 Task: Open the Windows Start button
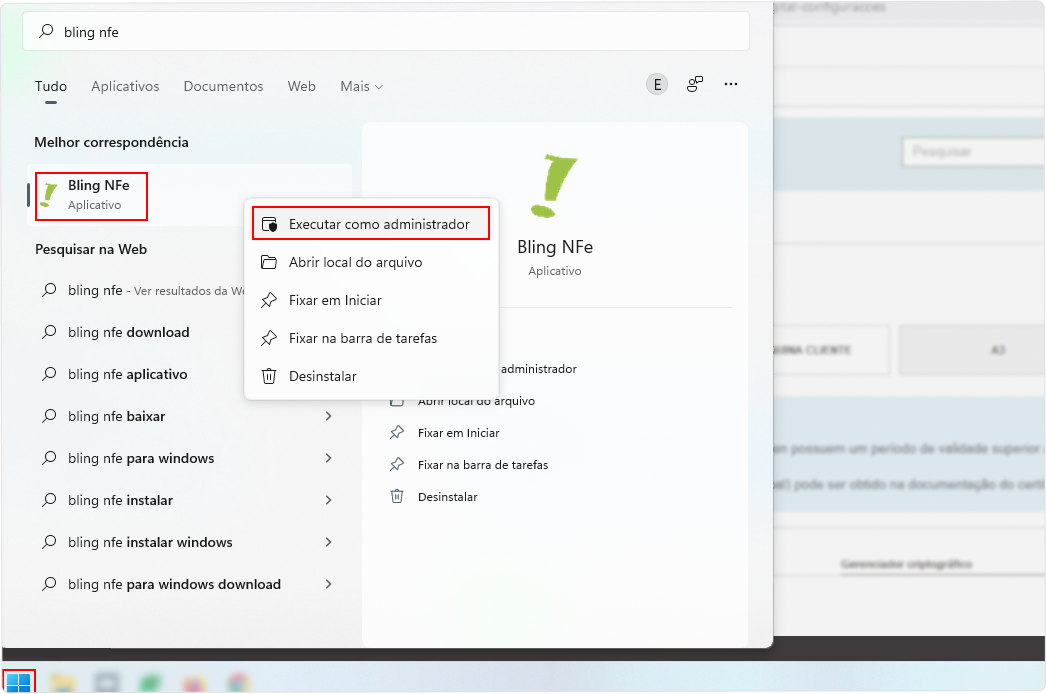(19, 682)
